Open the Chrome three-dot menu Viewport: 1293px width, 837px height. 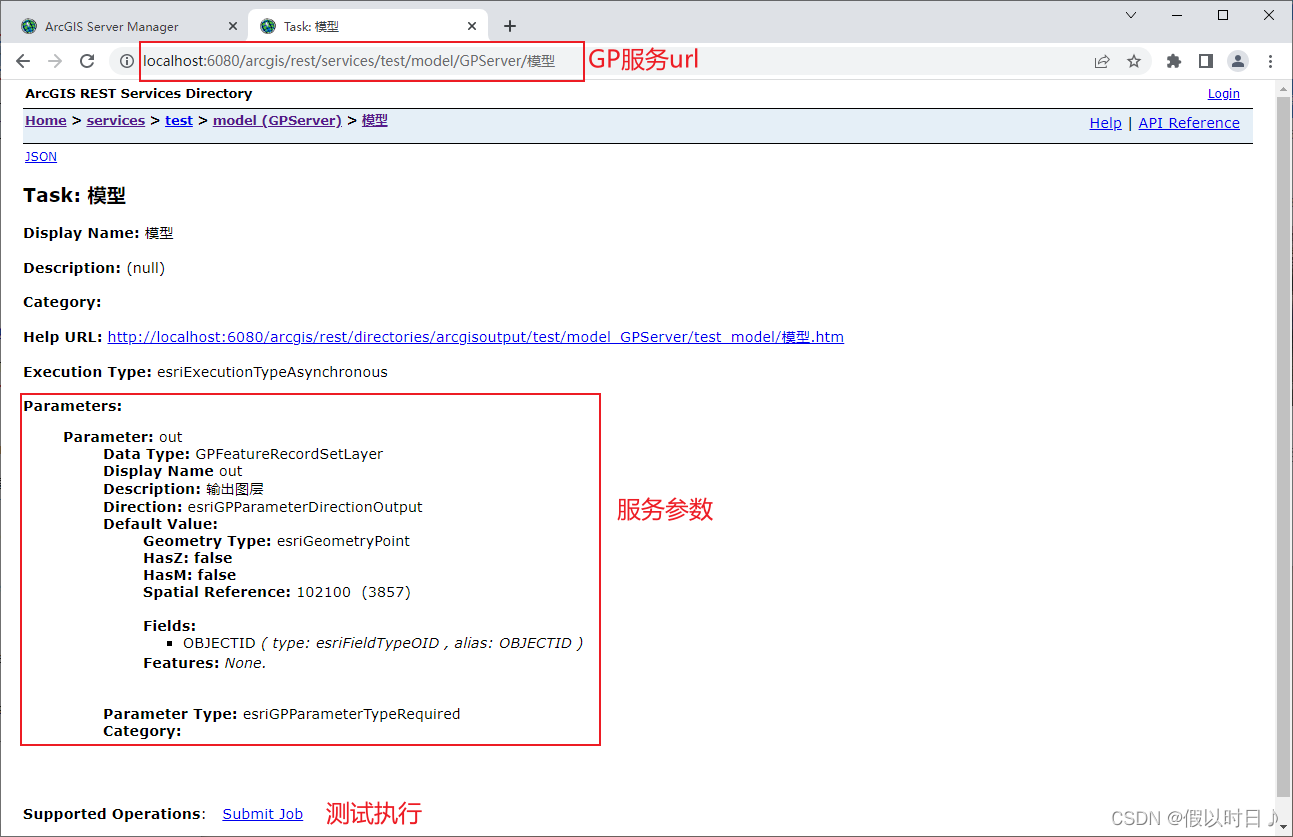1270,61
